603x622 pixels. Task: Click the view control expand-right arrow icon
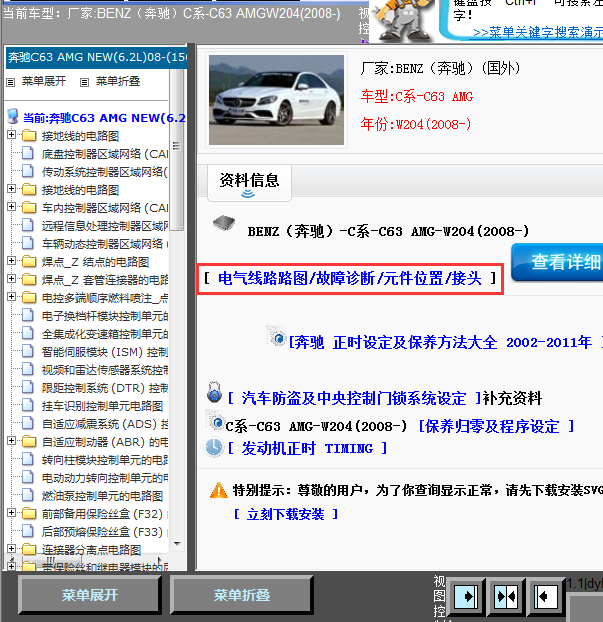tap(466, 596)
